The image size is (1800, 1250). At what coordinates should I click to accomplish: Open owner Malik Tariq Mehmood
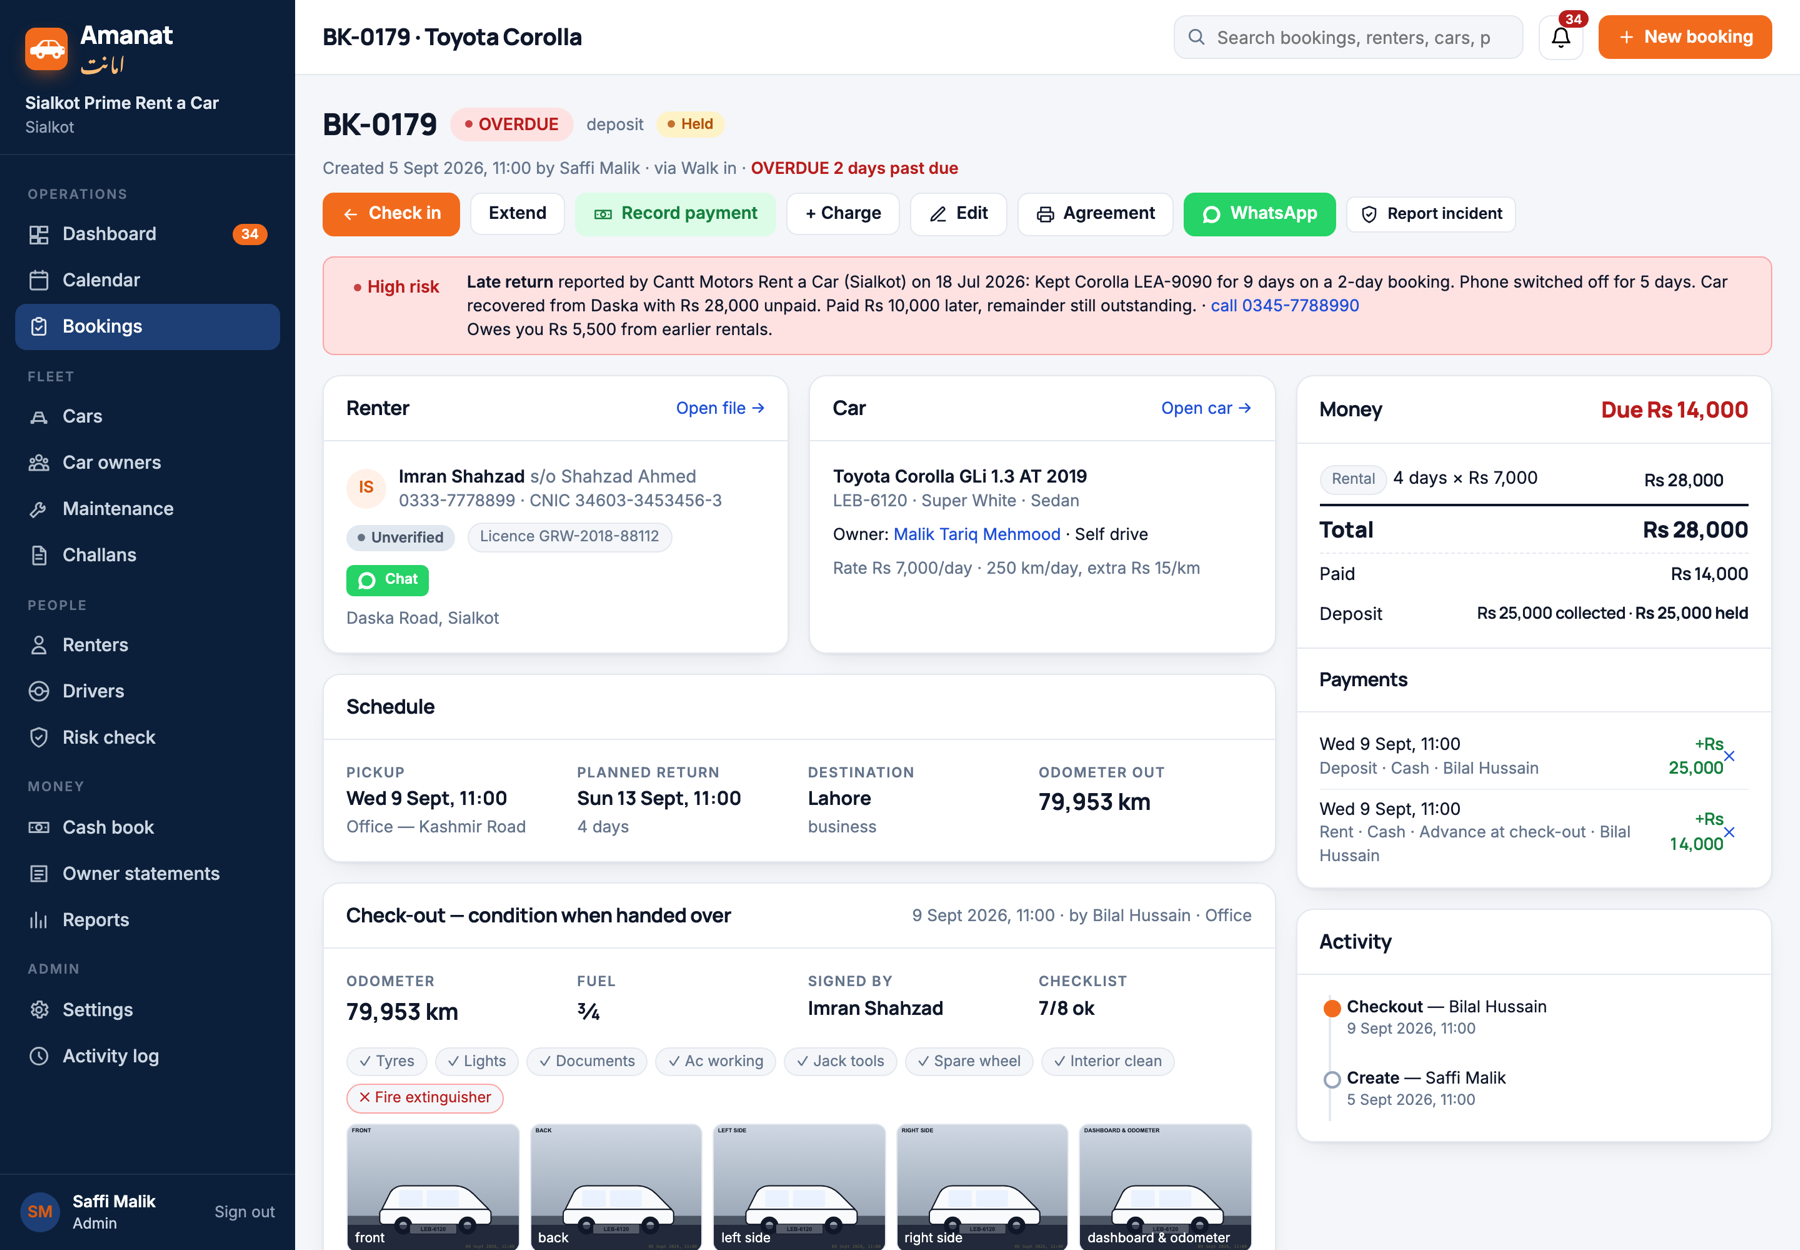pos(976,534)
